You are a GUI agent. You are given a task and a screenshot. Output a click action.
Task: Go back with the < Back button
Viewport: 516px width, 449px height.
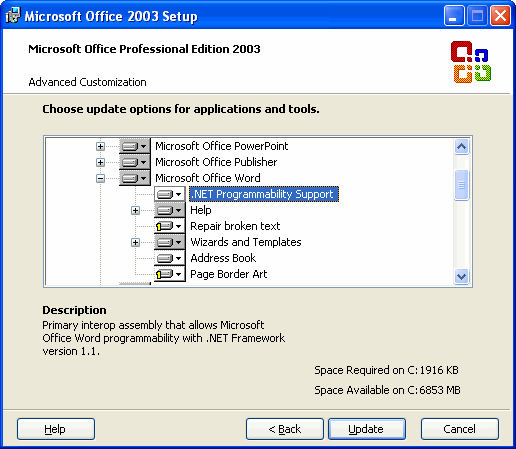(x=285, y=429)
